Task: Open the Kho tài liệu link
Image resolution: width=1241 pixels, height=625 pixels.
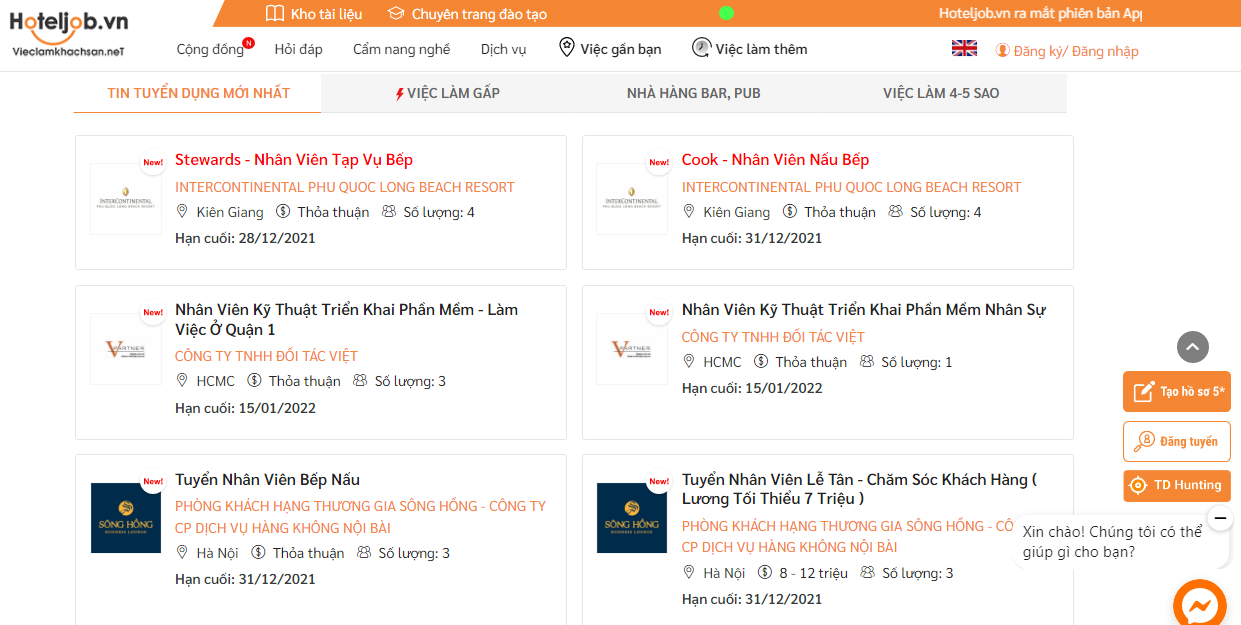Action: point(326,14)
